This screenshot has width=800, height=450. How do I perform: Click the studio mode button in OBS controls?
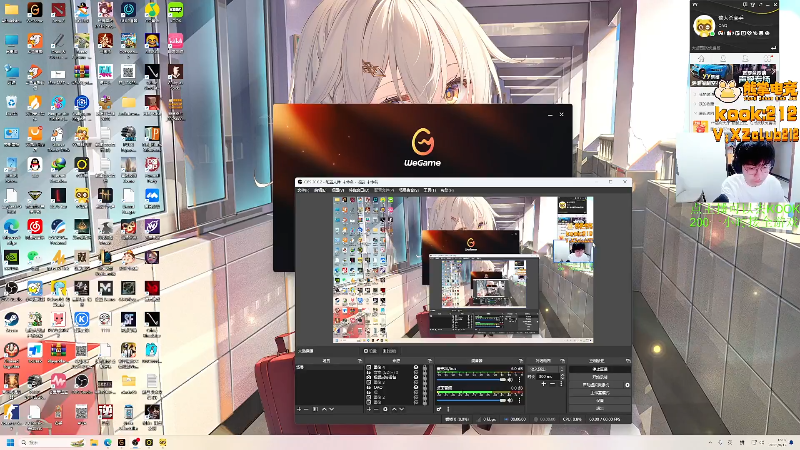click(599, 393)
